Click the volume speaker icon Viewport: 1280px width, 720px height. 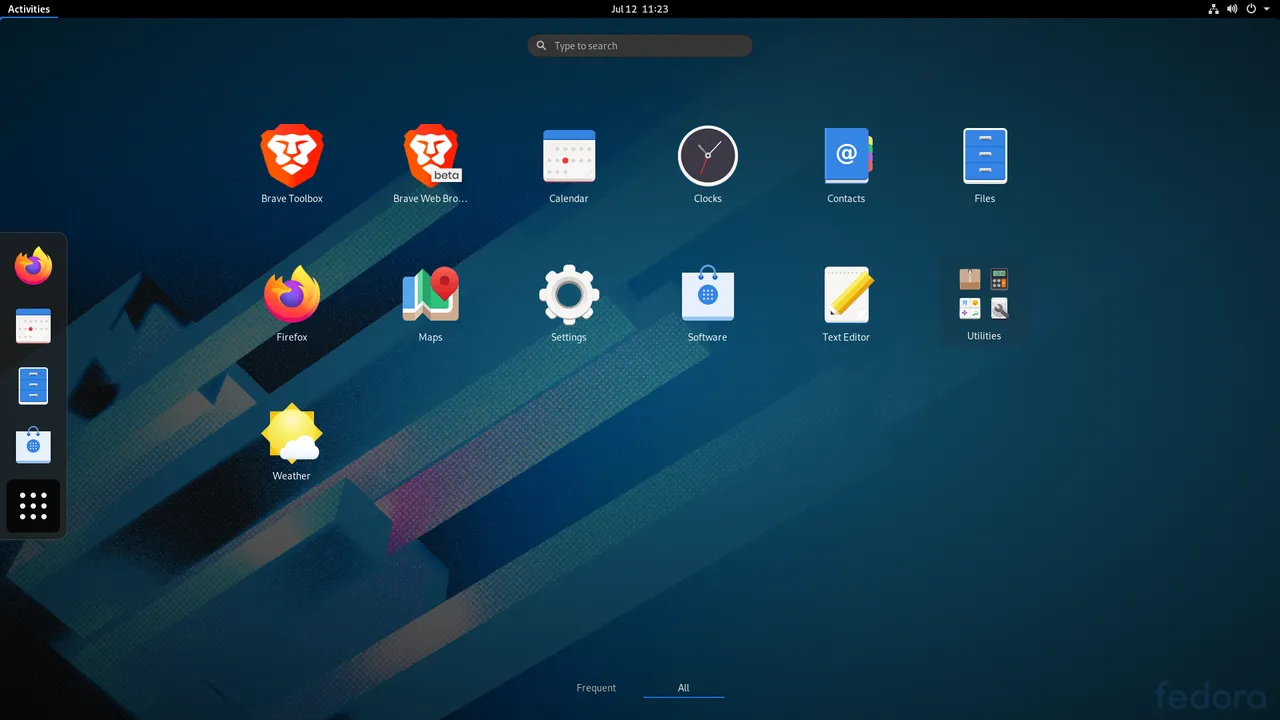point(1232,9)
